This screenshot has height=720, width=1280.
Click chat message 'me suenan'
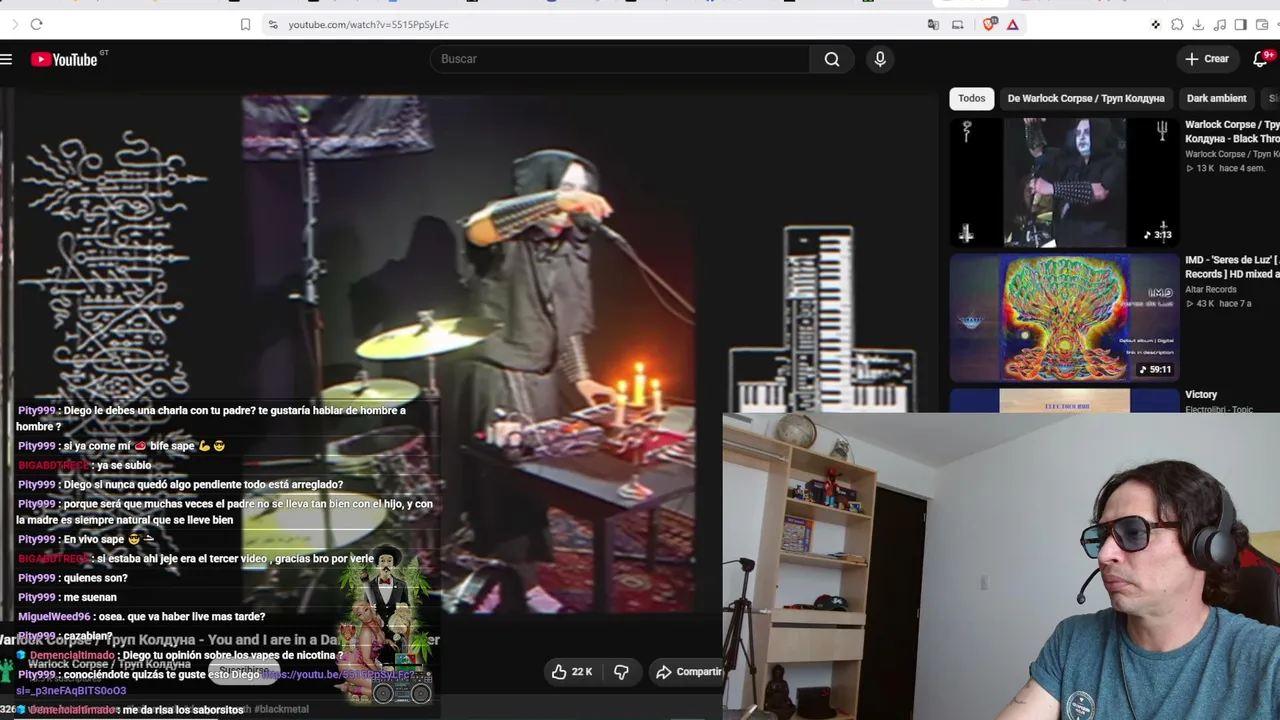click(x=90, y=597)
